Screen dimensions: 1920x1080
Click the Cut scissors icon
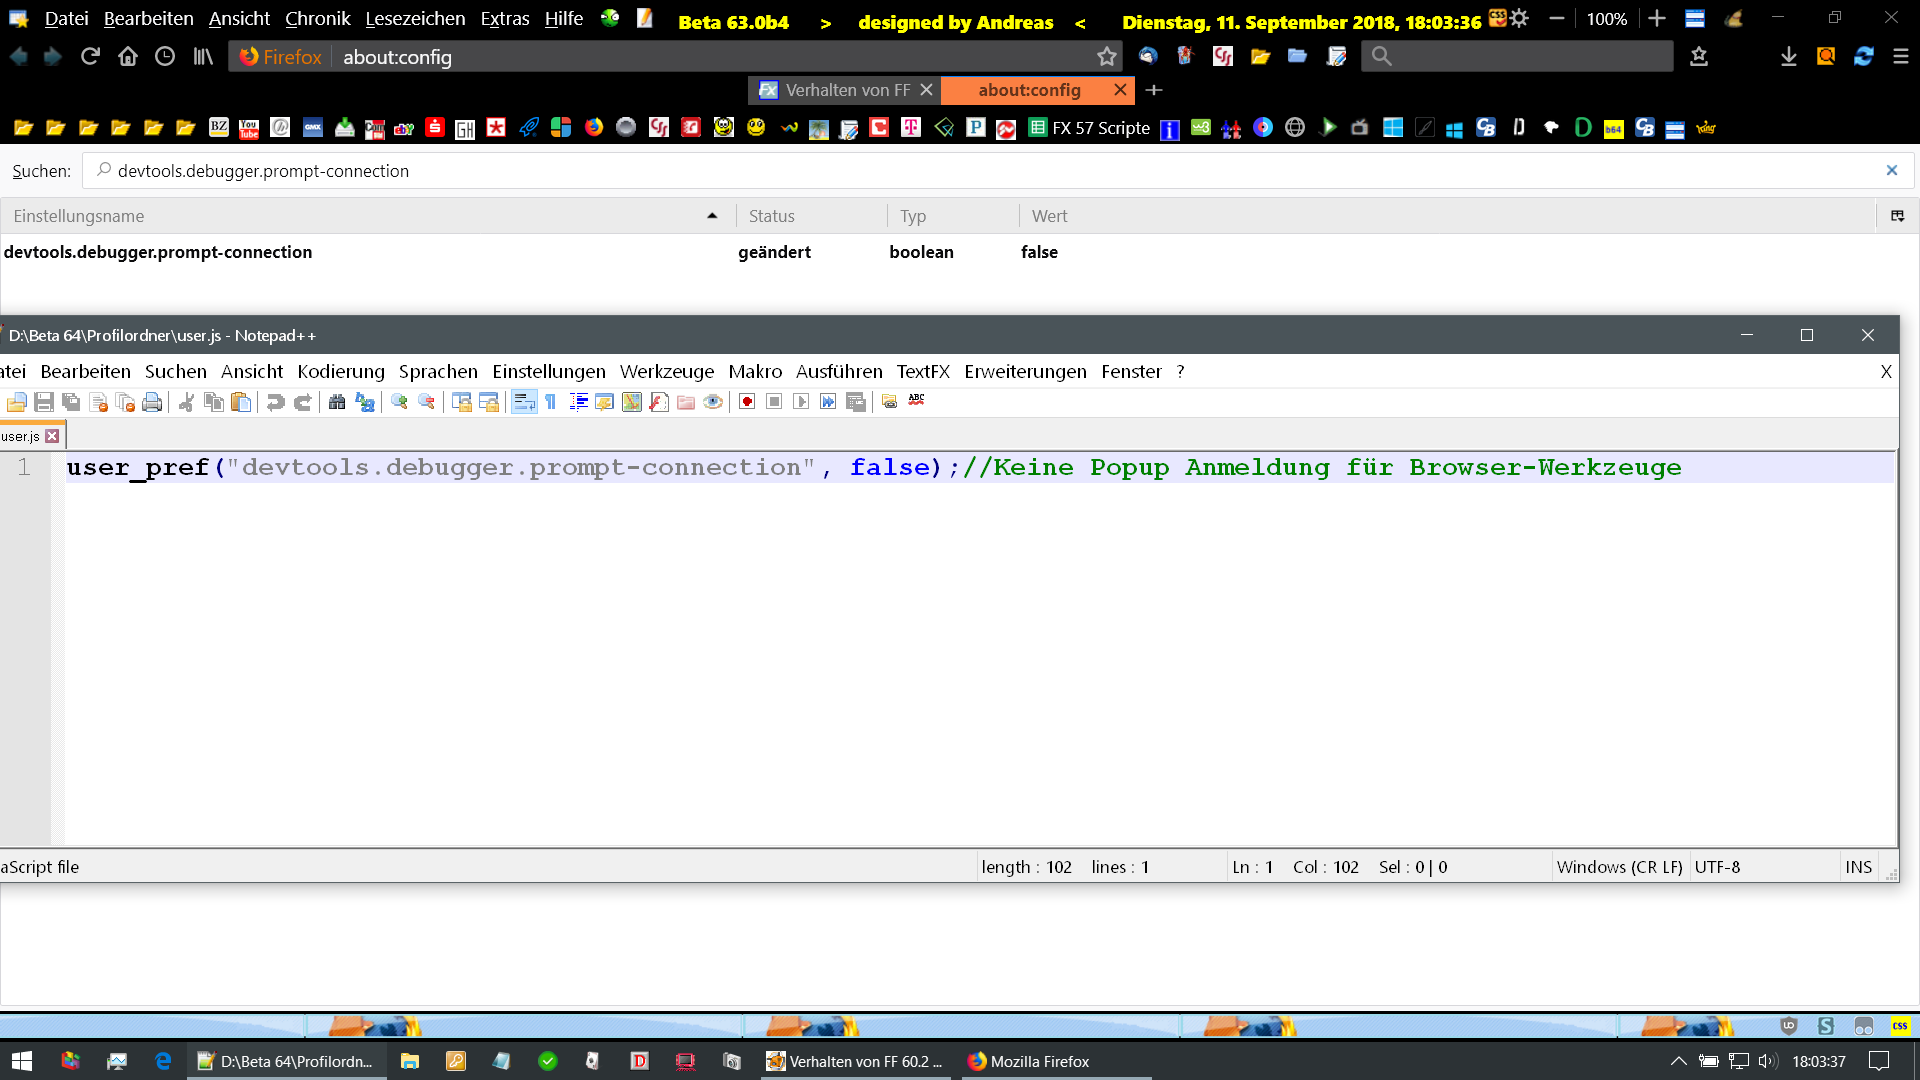[186, 402]
